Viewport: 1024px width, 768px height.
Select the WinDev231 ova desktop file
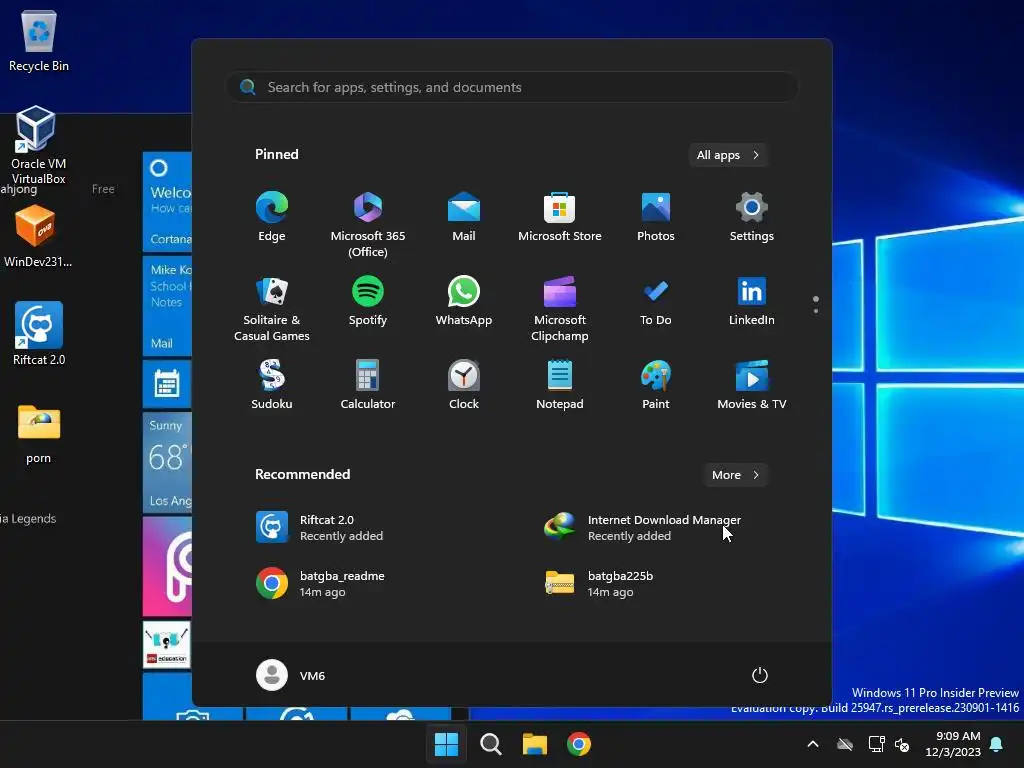click(38, 236)
